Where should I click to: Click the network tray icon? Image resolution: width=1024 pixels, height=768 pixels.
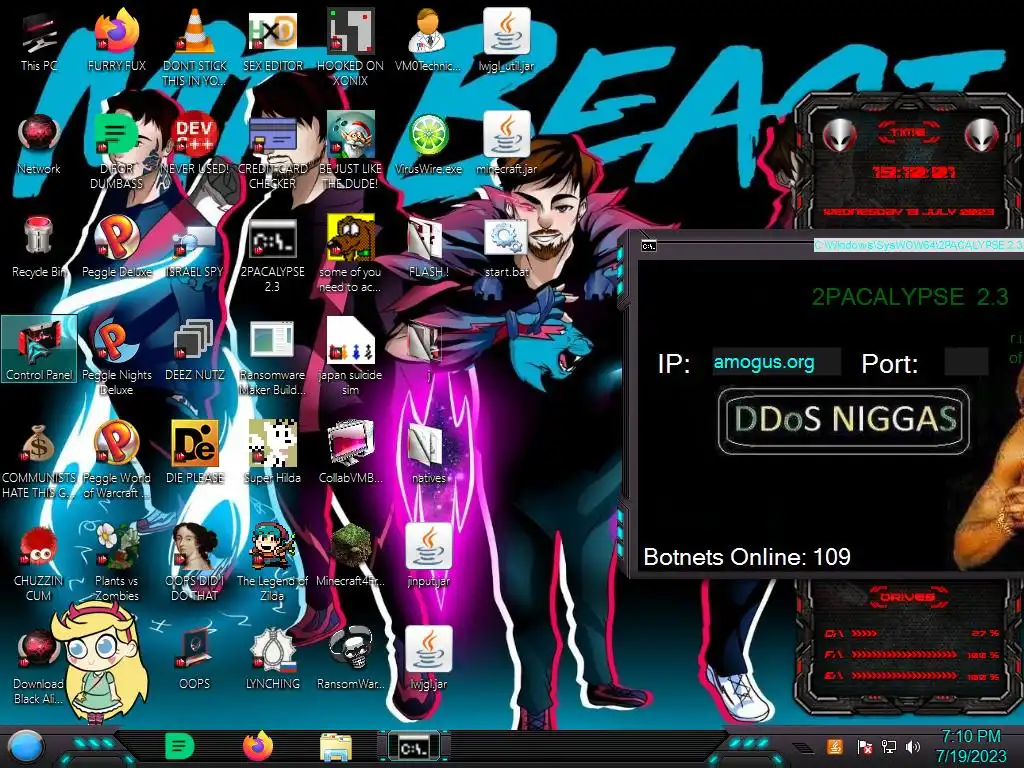pos(888,746)
